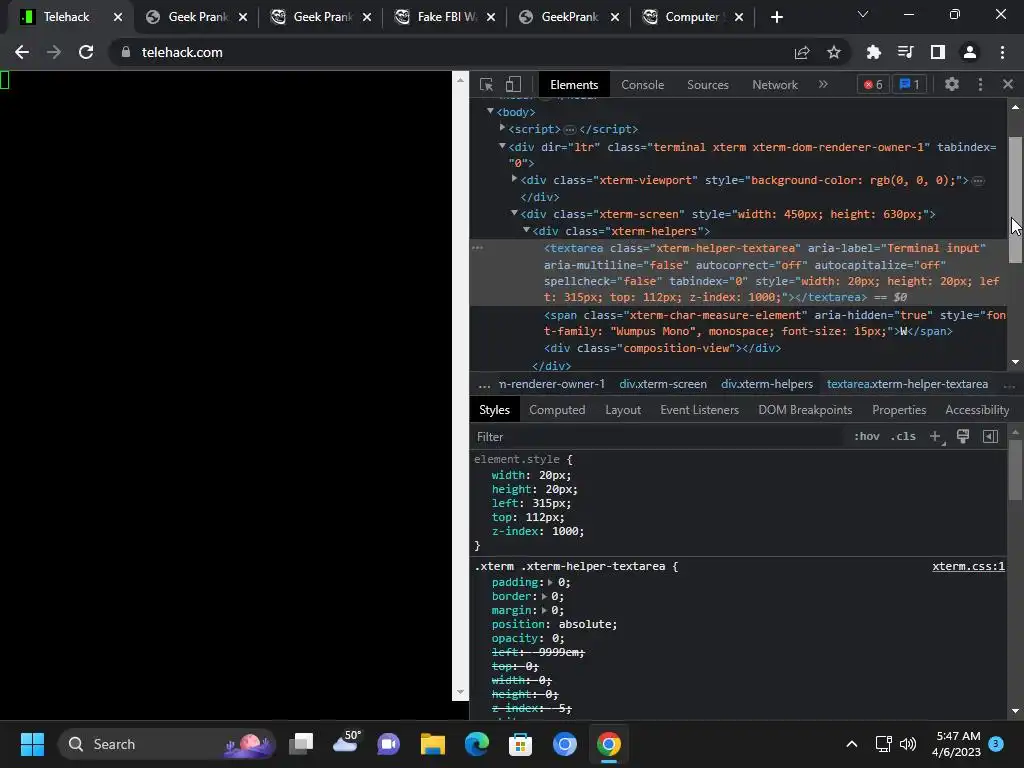Edit the z-index 1000 style value
The width and height of the screenshot is (1024, 768).
pos(567,531)
